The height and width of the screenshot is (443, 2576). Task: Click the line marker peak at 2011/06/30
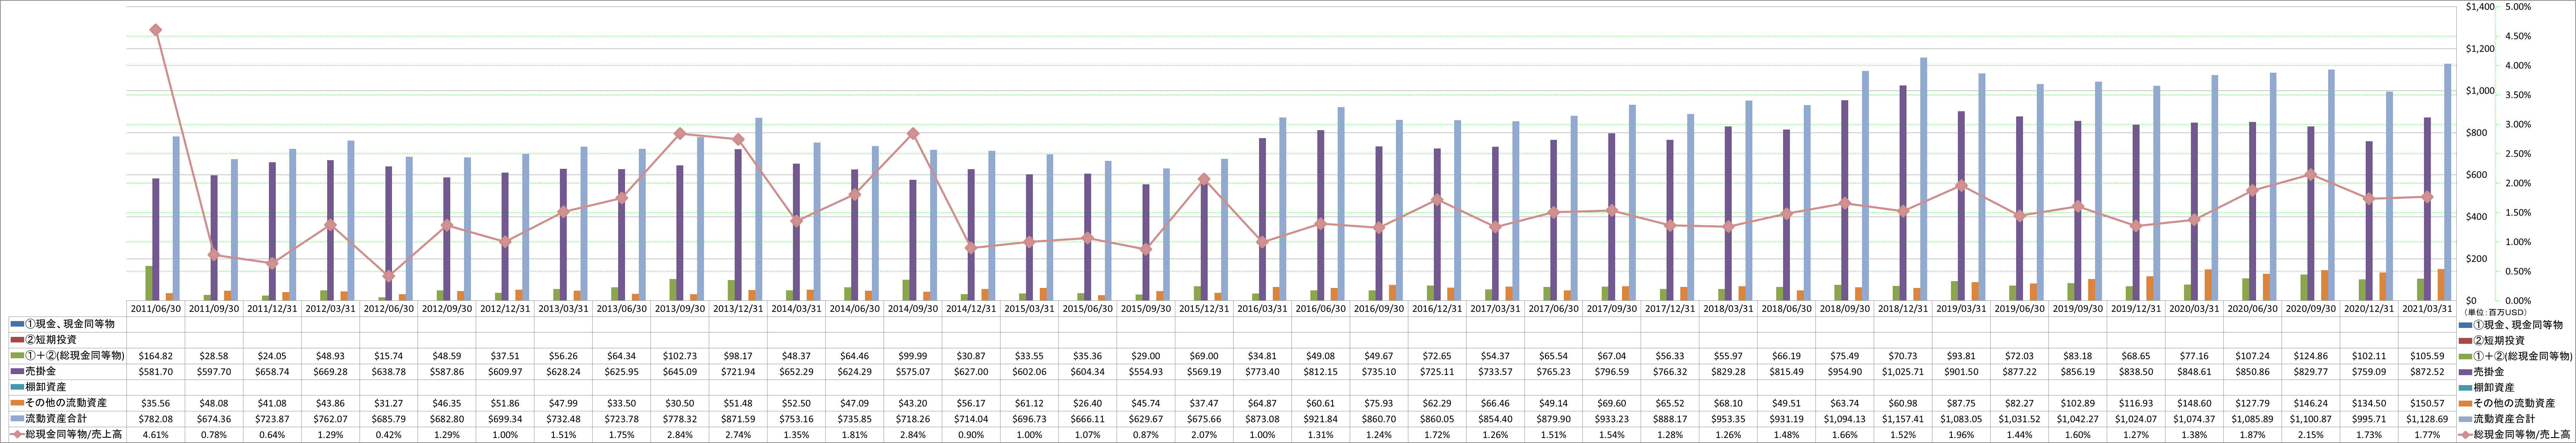point(156,30)
